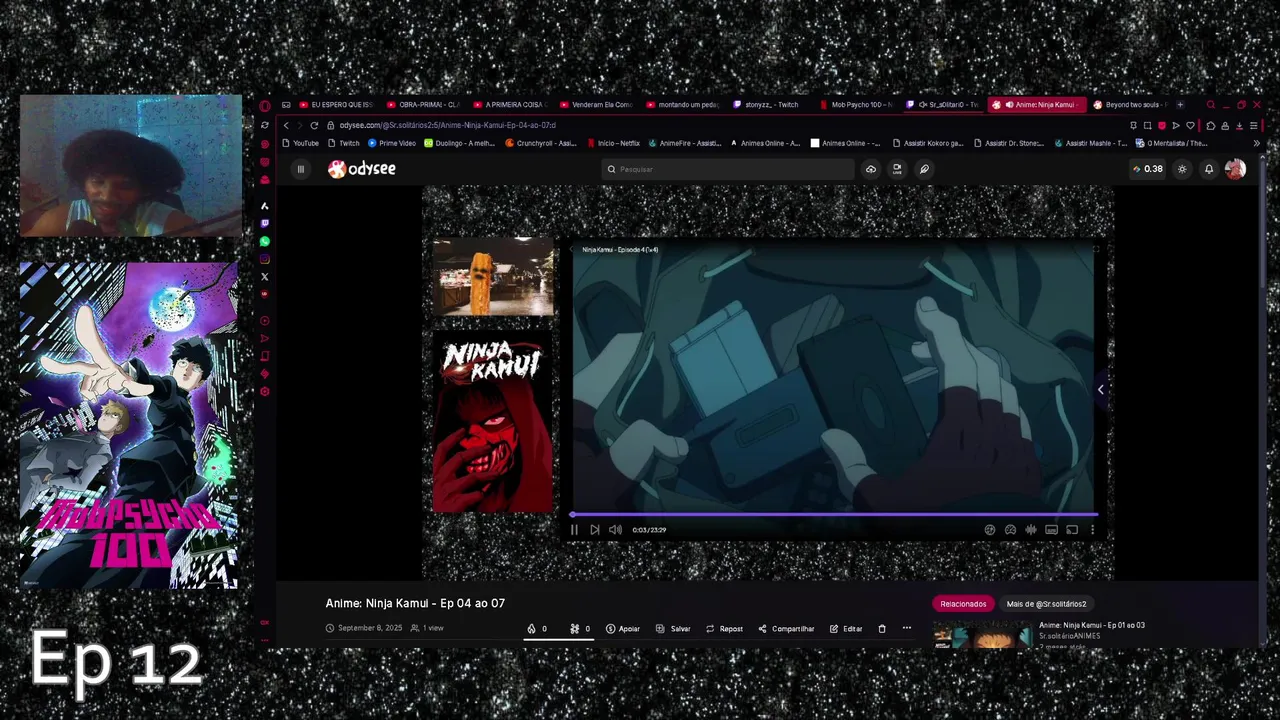This screenshot has height=720, width=1280.
Task: Open the player's three-dot more menu
Action: point(1092,530)
